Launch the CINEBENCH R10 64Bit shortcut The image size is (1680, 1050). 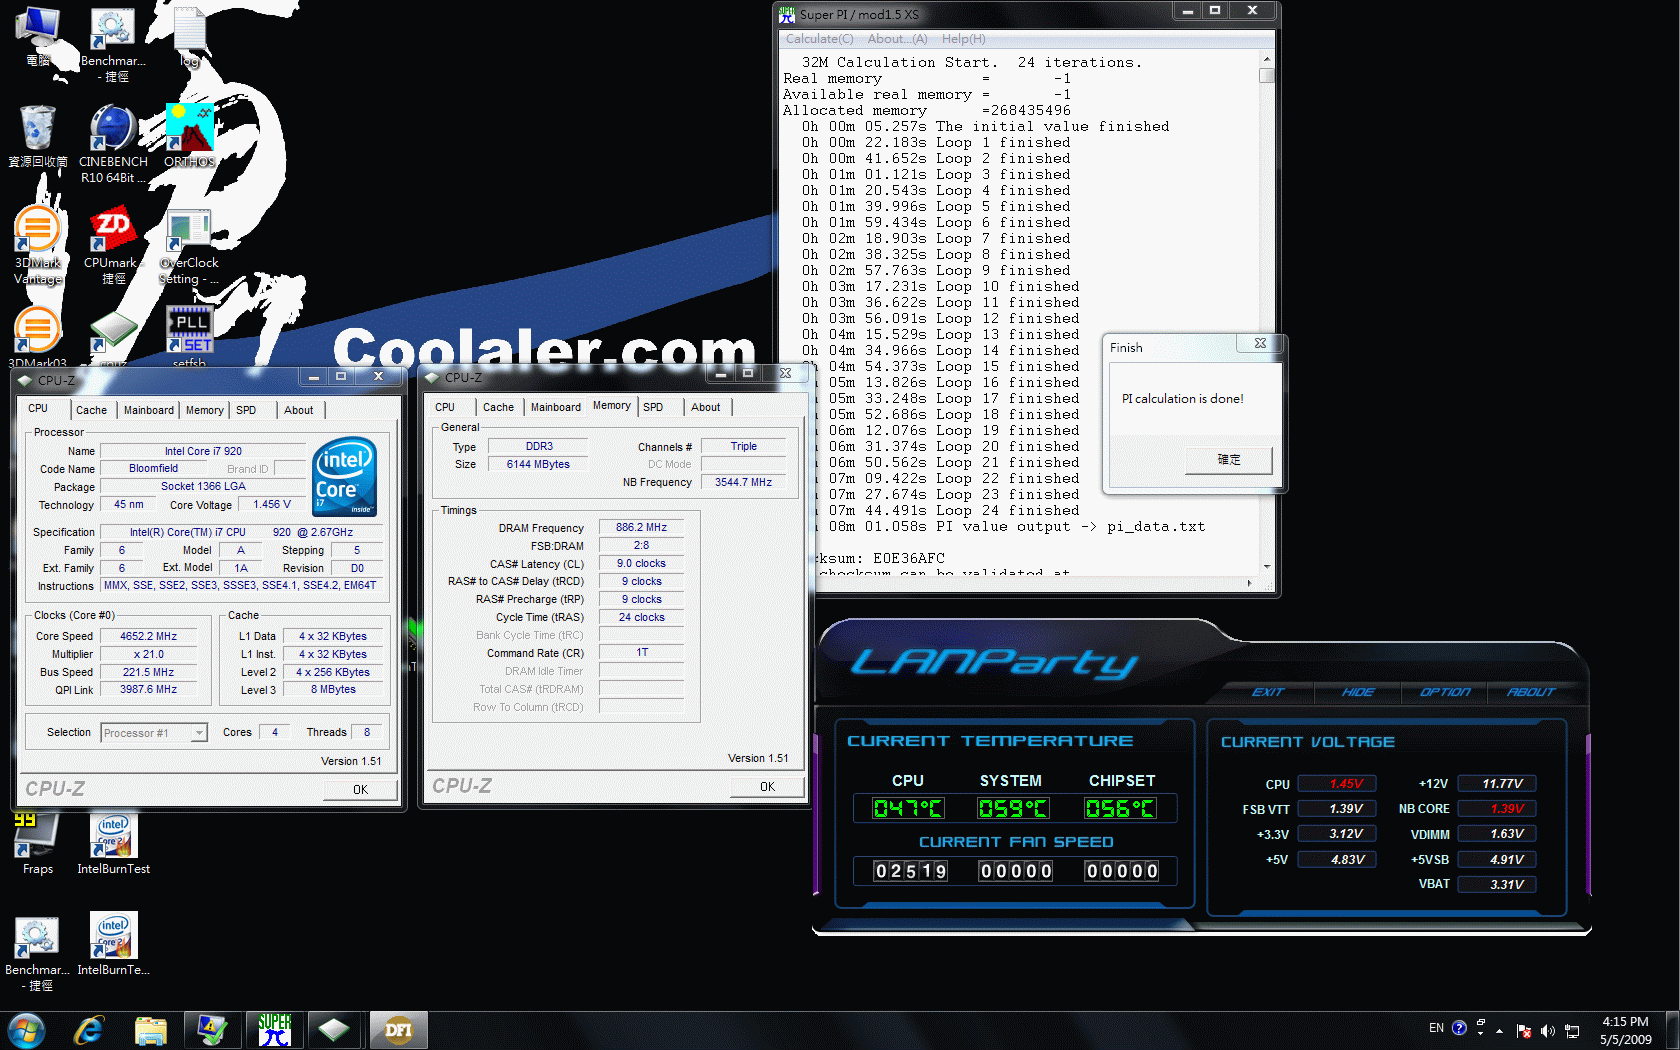[x=113, y=144]
